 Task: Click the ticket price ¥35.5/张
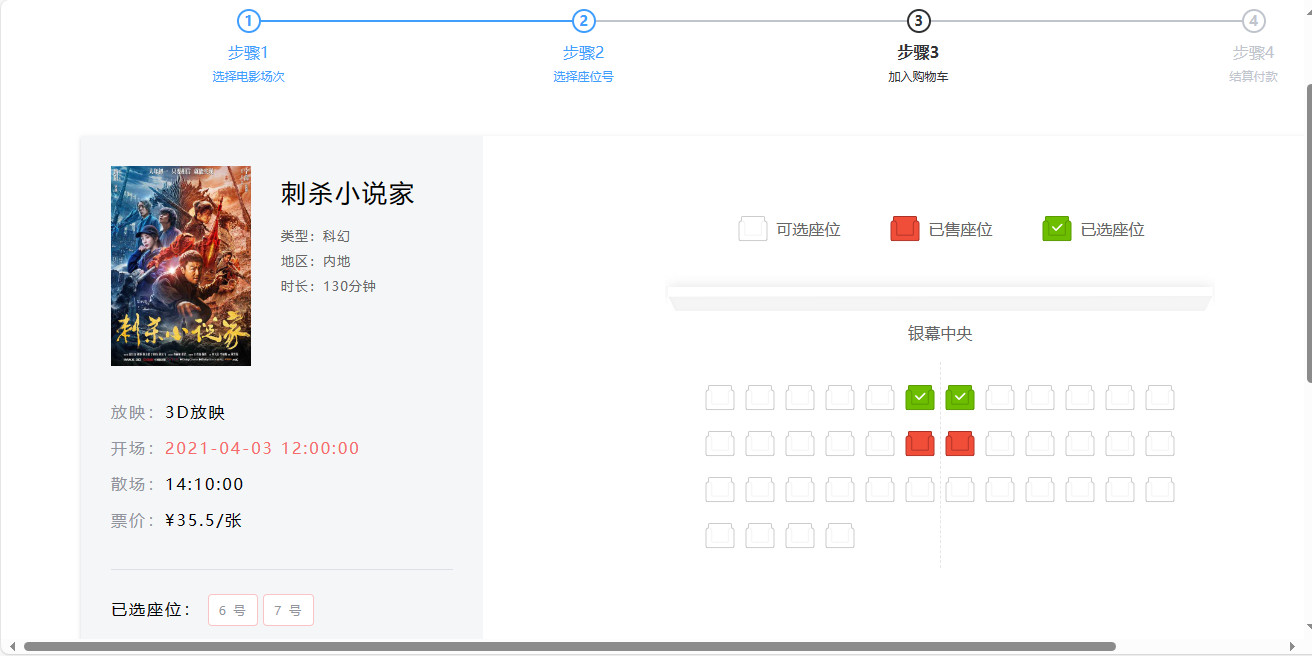pos(204,521)
